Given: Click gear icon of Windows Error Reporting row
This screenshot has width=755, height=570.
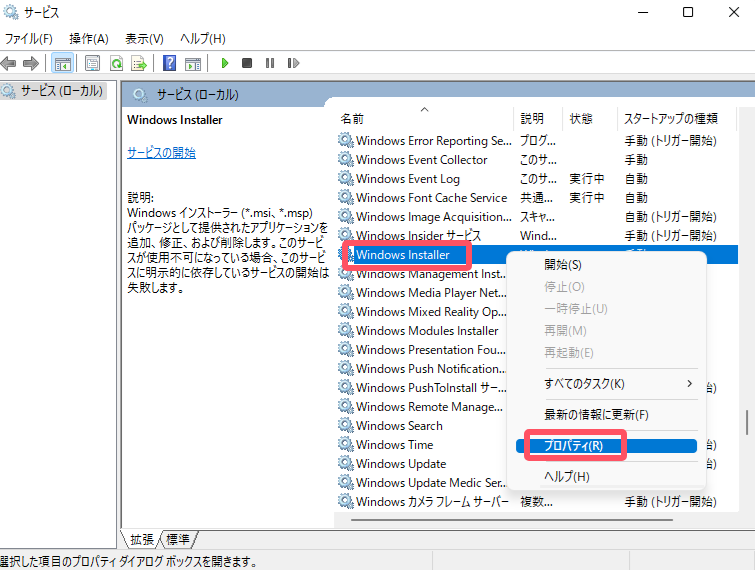Looking at the screenshot, I should point(346,140).
